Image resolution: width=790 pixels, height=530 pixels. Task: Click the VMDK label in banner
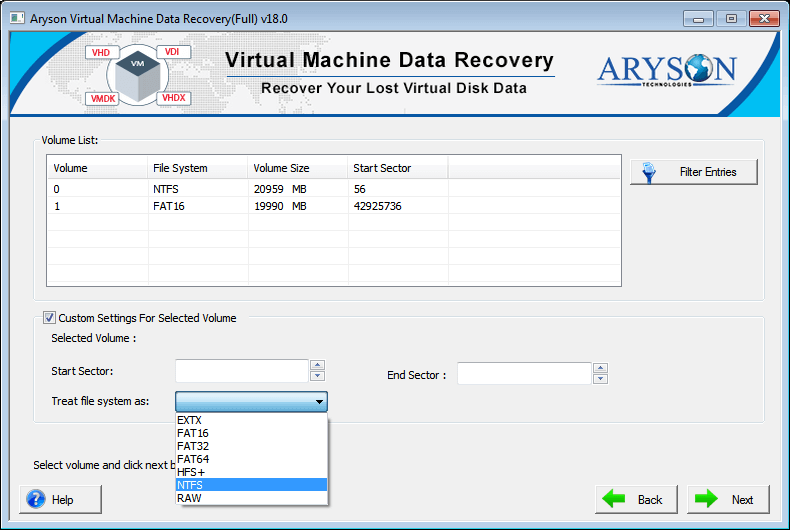click(103, 98)
